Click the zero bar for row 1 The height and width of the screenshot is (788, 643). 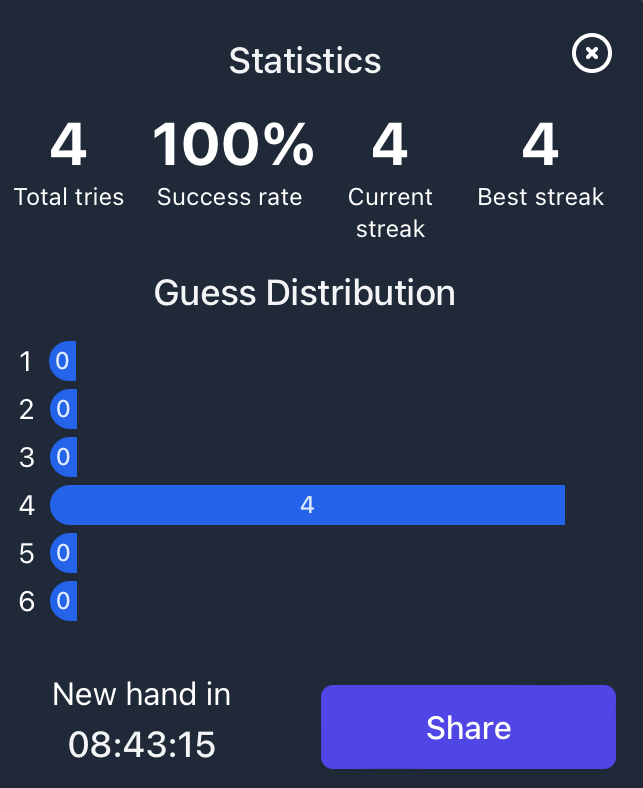click(63, 361)
